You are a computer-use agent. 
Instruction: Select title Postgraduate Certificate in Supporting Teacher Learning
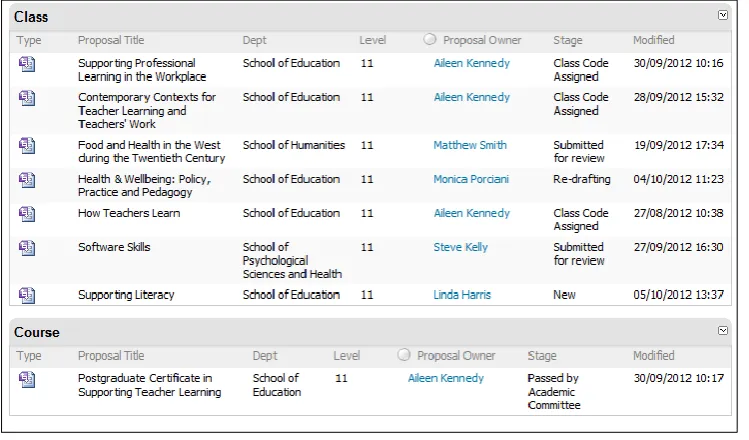150,386
